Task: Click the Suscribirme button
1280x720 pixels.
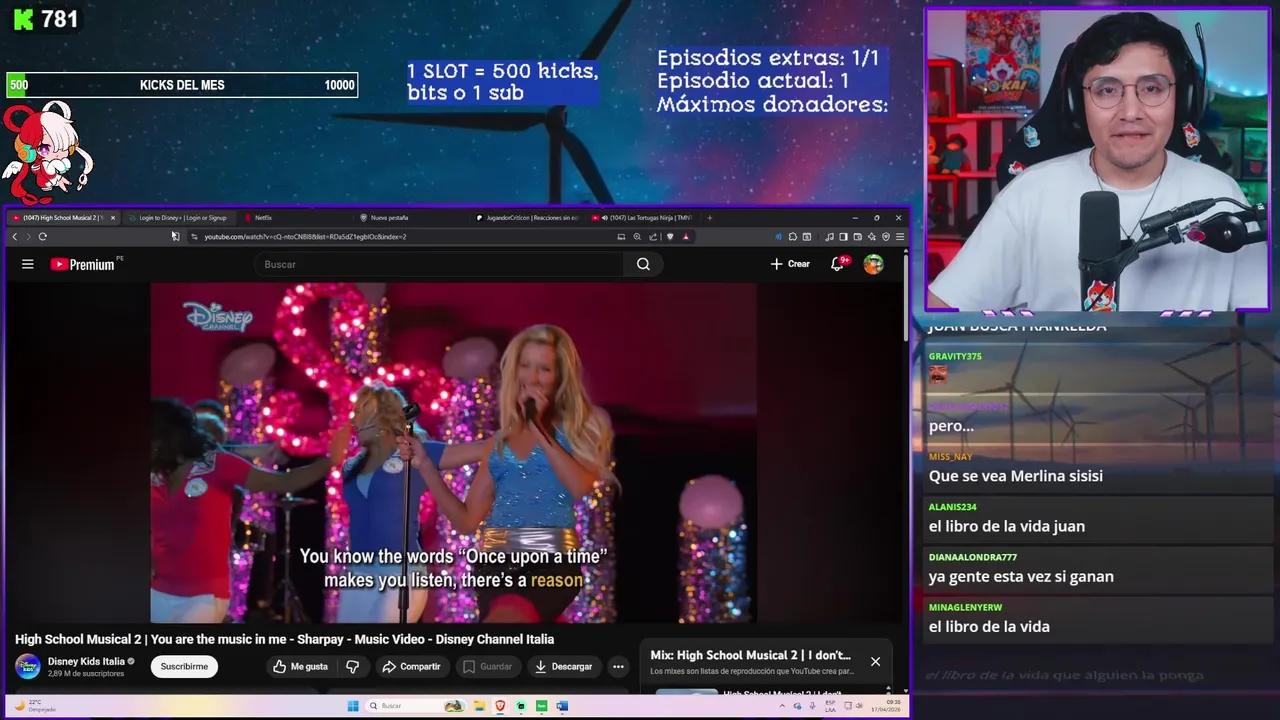Action: (184, 666)
